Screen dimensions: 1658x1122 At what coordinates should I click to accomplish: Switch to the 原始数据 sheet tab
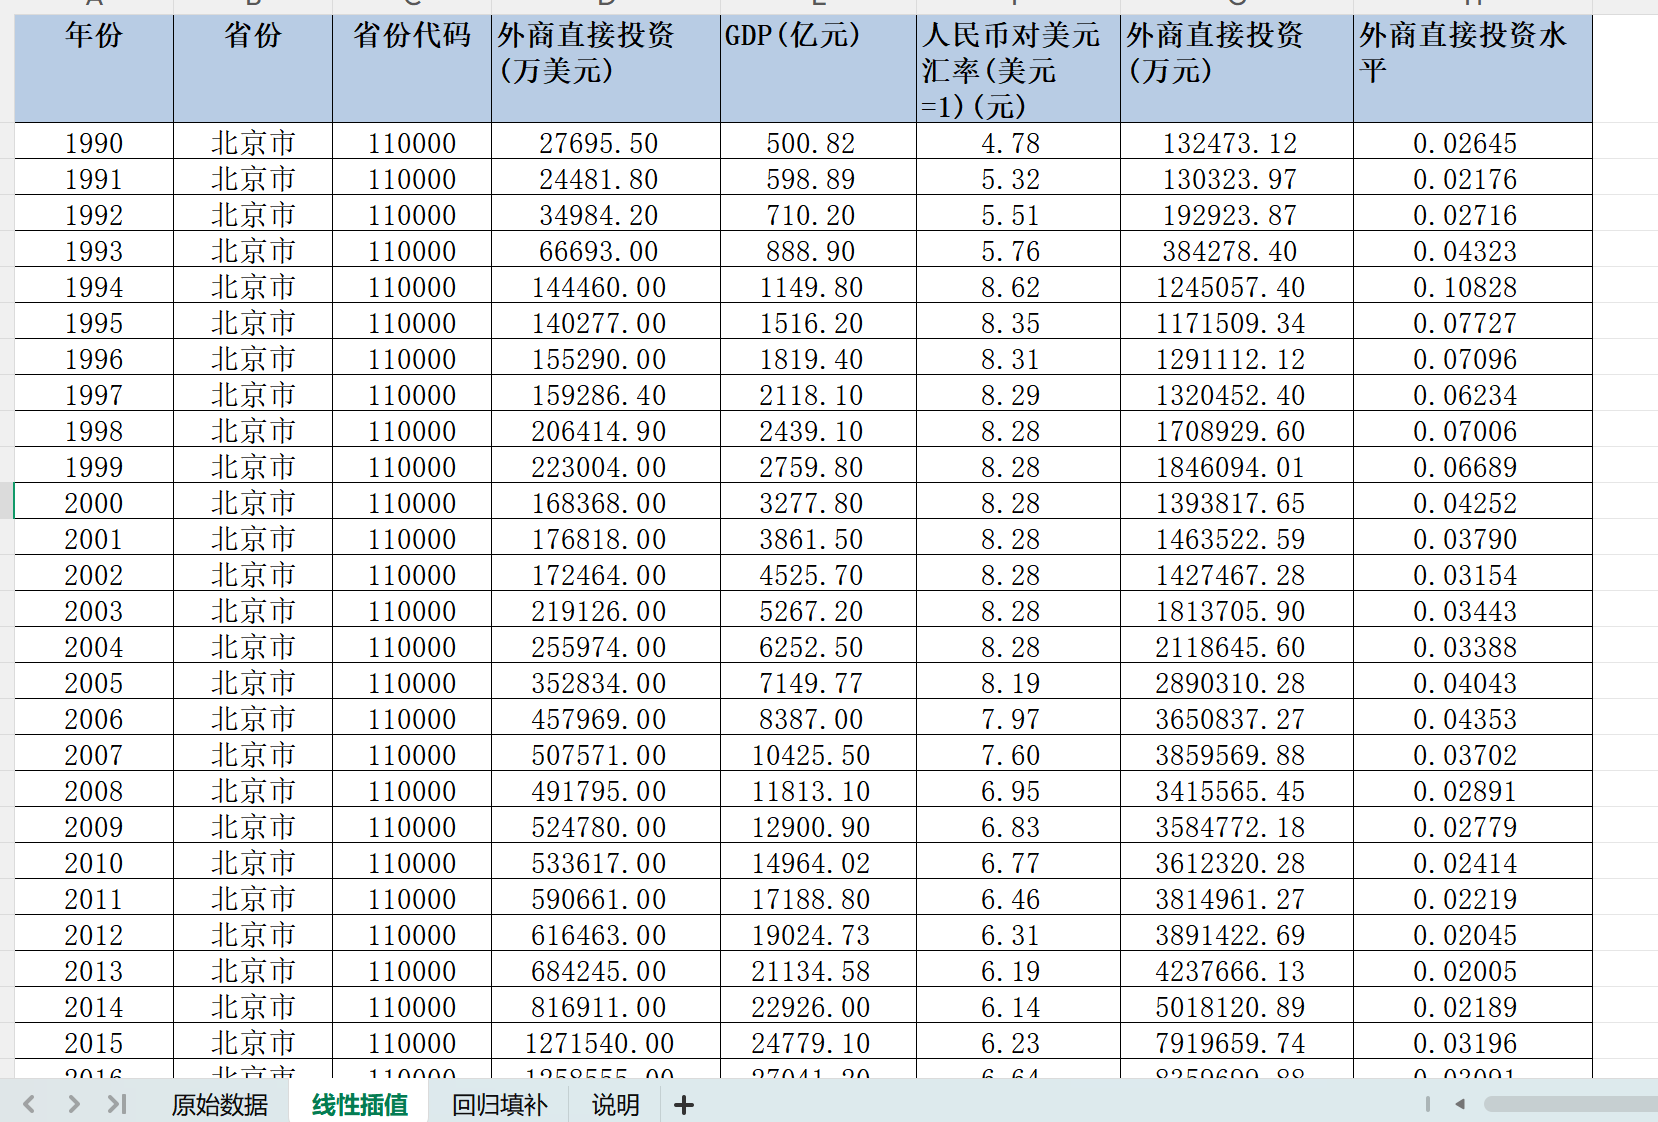[x=219, y=1104]
